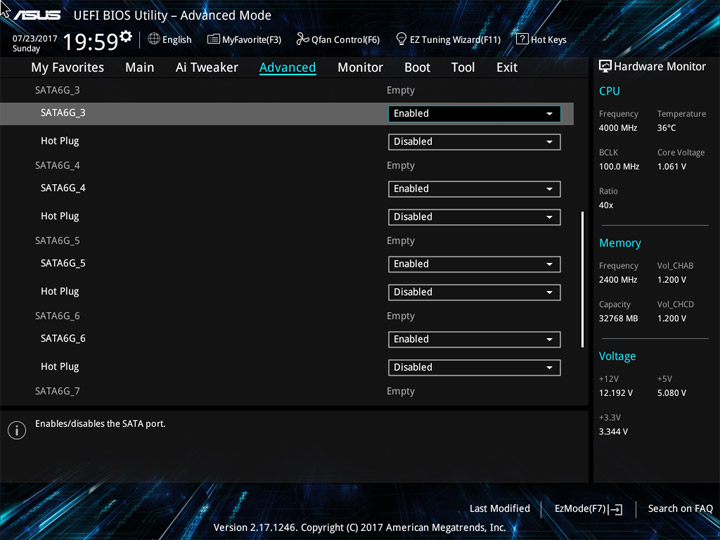Click the globe icon for English language

tap(154, 39)
